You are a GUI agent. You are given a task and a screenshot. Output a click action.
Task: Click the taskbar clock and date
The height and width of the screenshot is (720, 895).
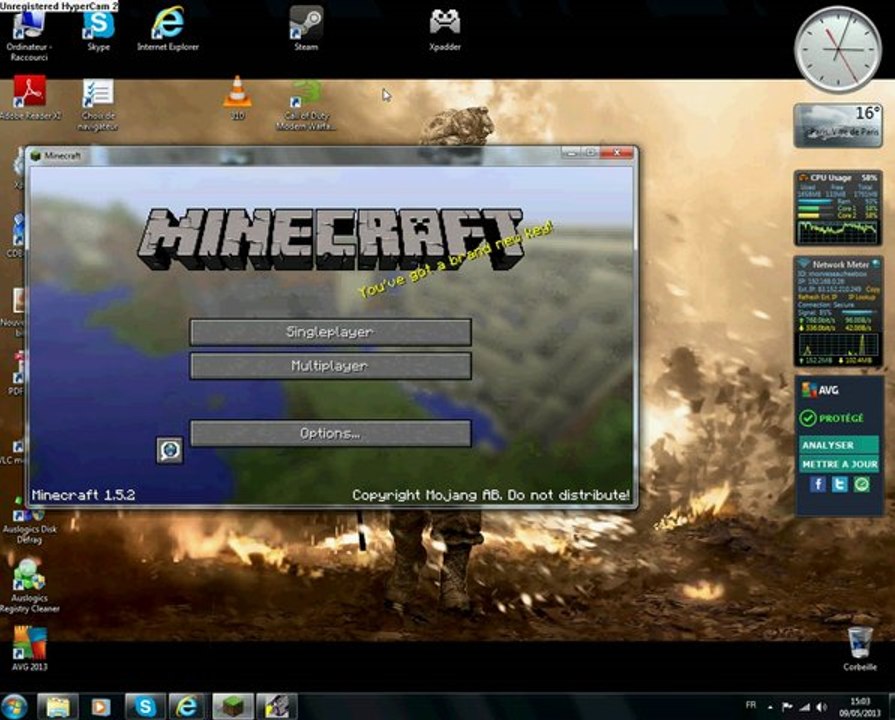[x=860, y=707]
